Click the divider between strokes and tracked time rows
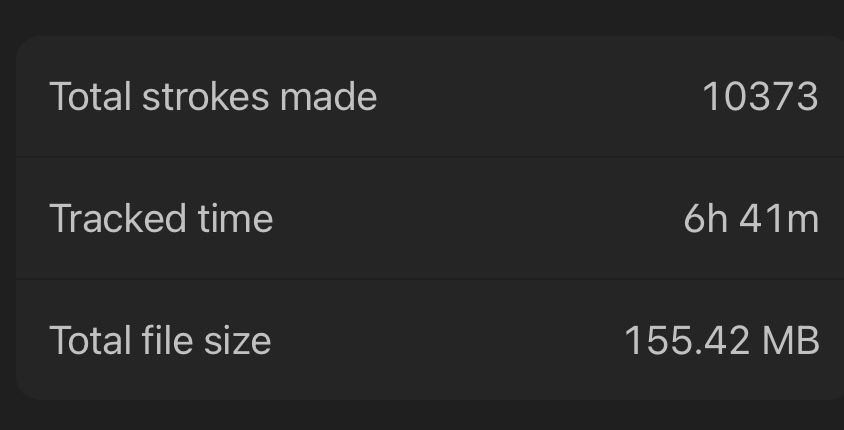The height and width of the screenshot is (430, 844). coord(430,157)
